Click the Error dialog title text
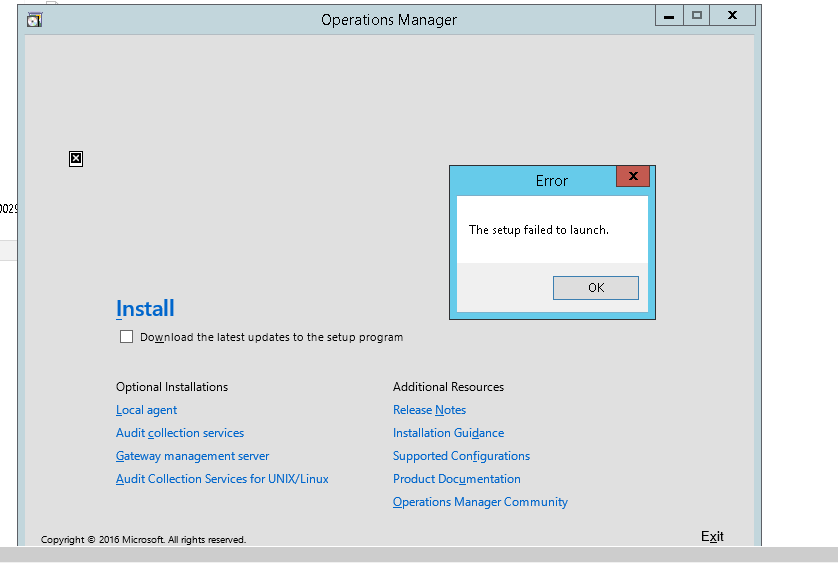 (x=552, y=181)
